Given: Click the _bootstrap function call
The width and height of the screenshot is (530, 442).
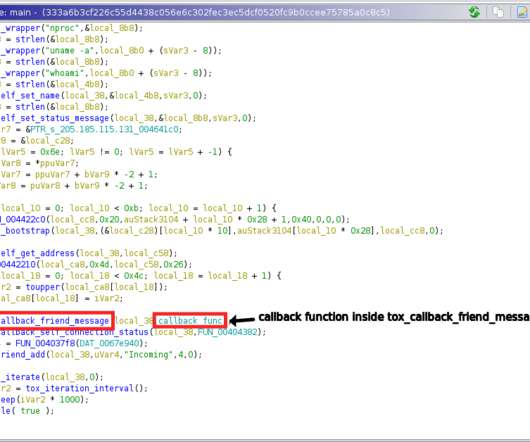Looking at the screenshot, I should [25, 230].
